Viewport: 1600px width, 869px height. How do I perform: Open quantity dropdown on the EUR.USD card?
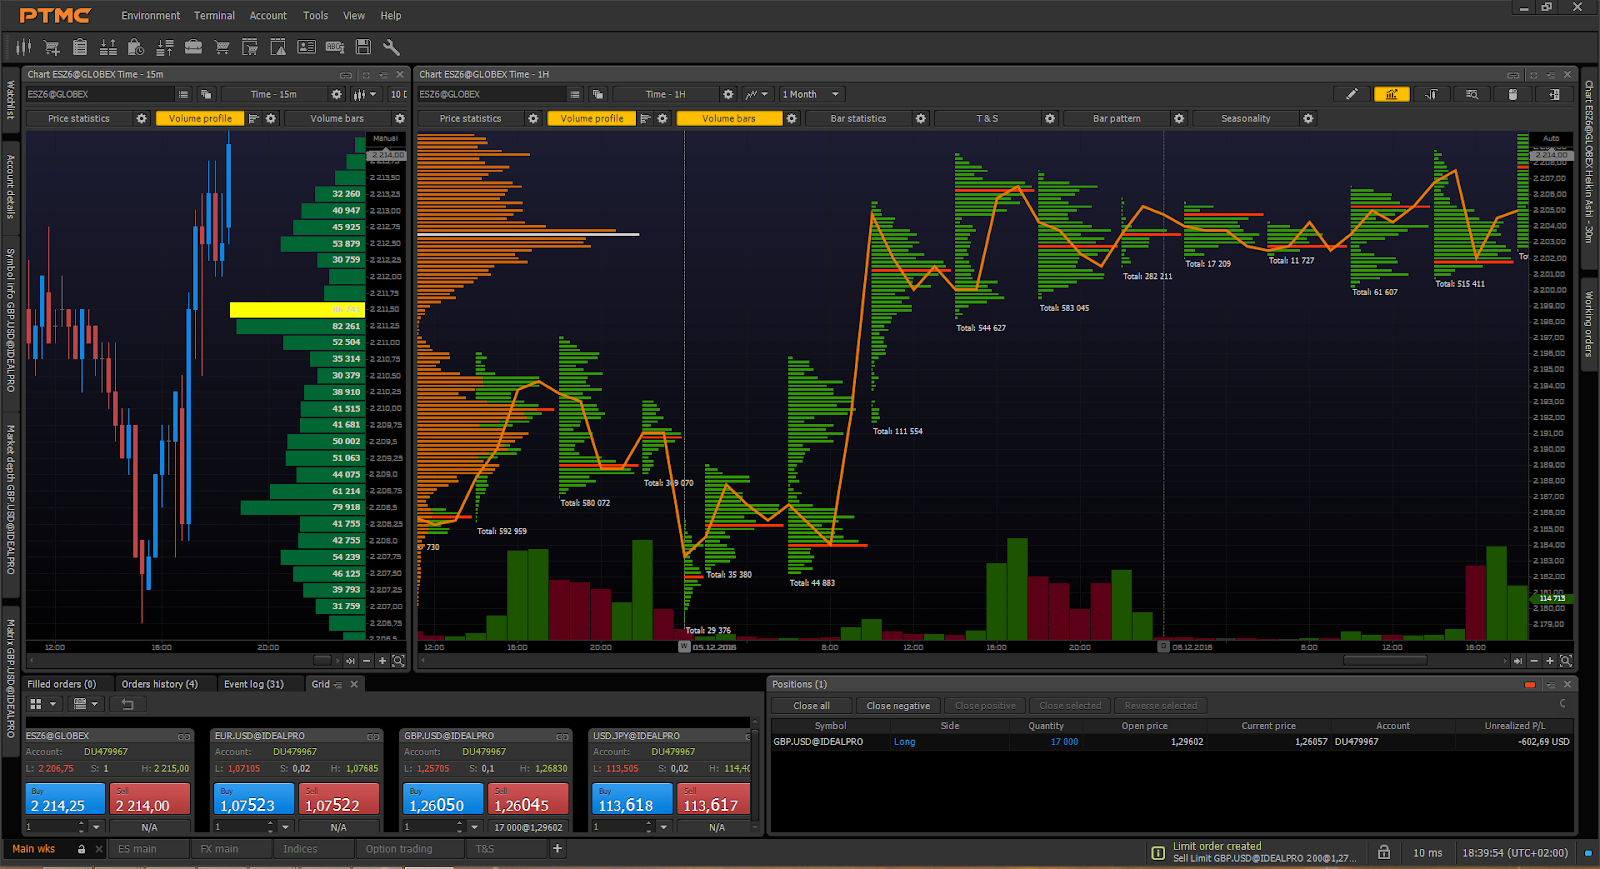pyautogui.click(x=286, y=827)
